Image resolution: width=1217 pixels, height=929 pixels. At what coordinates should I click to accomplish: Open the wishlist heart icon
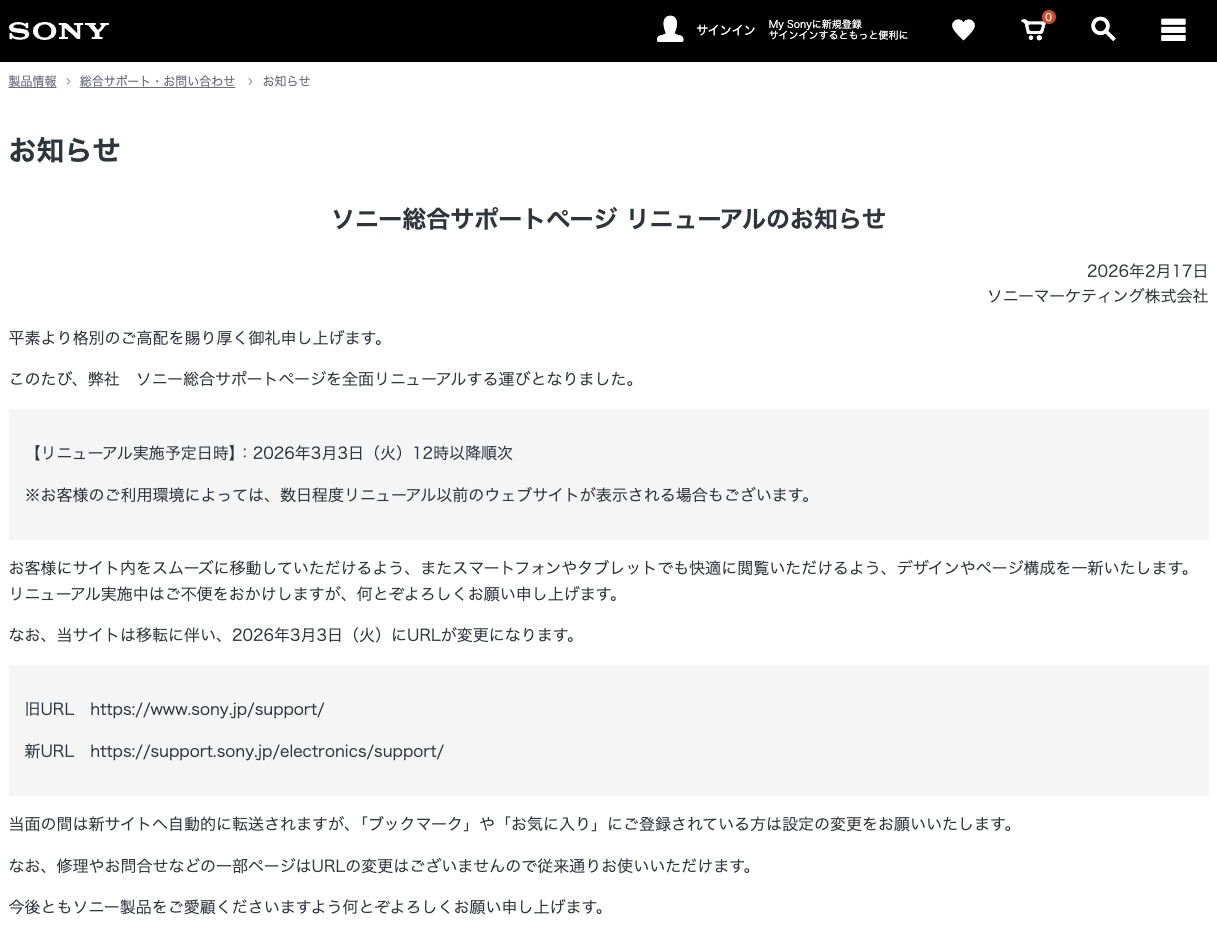tap(963, 30)
